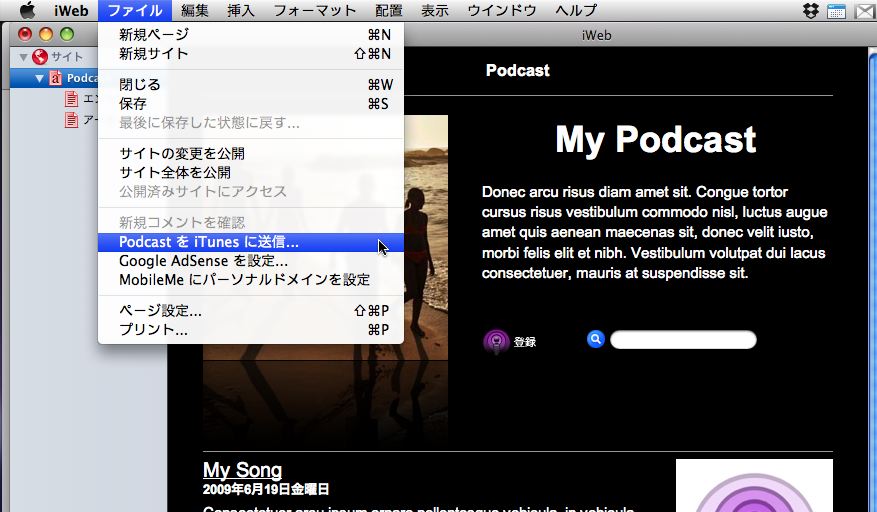This screenshot has height=512, width=877.
Task: Click the mail envelope menu bar icon
Action: coord(865,11)
